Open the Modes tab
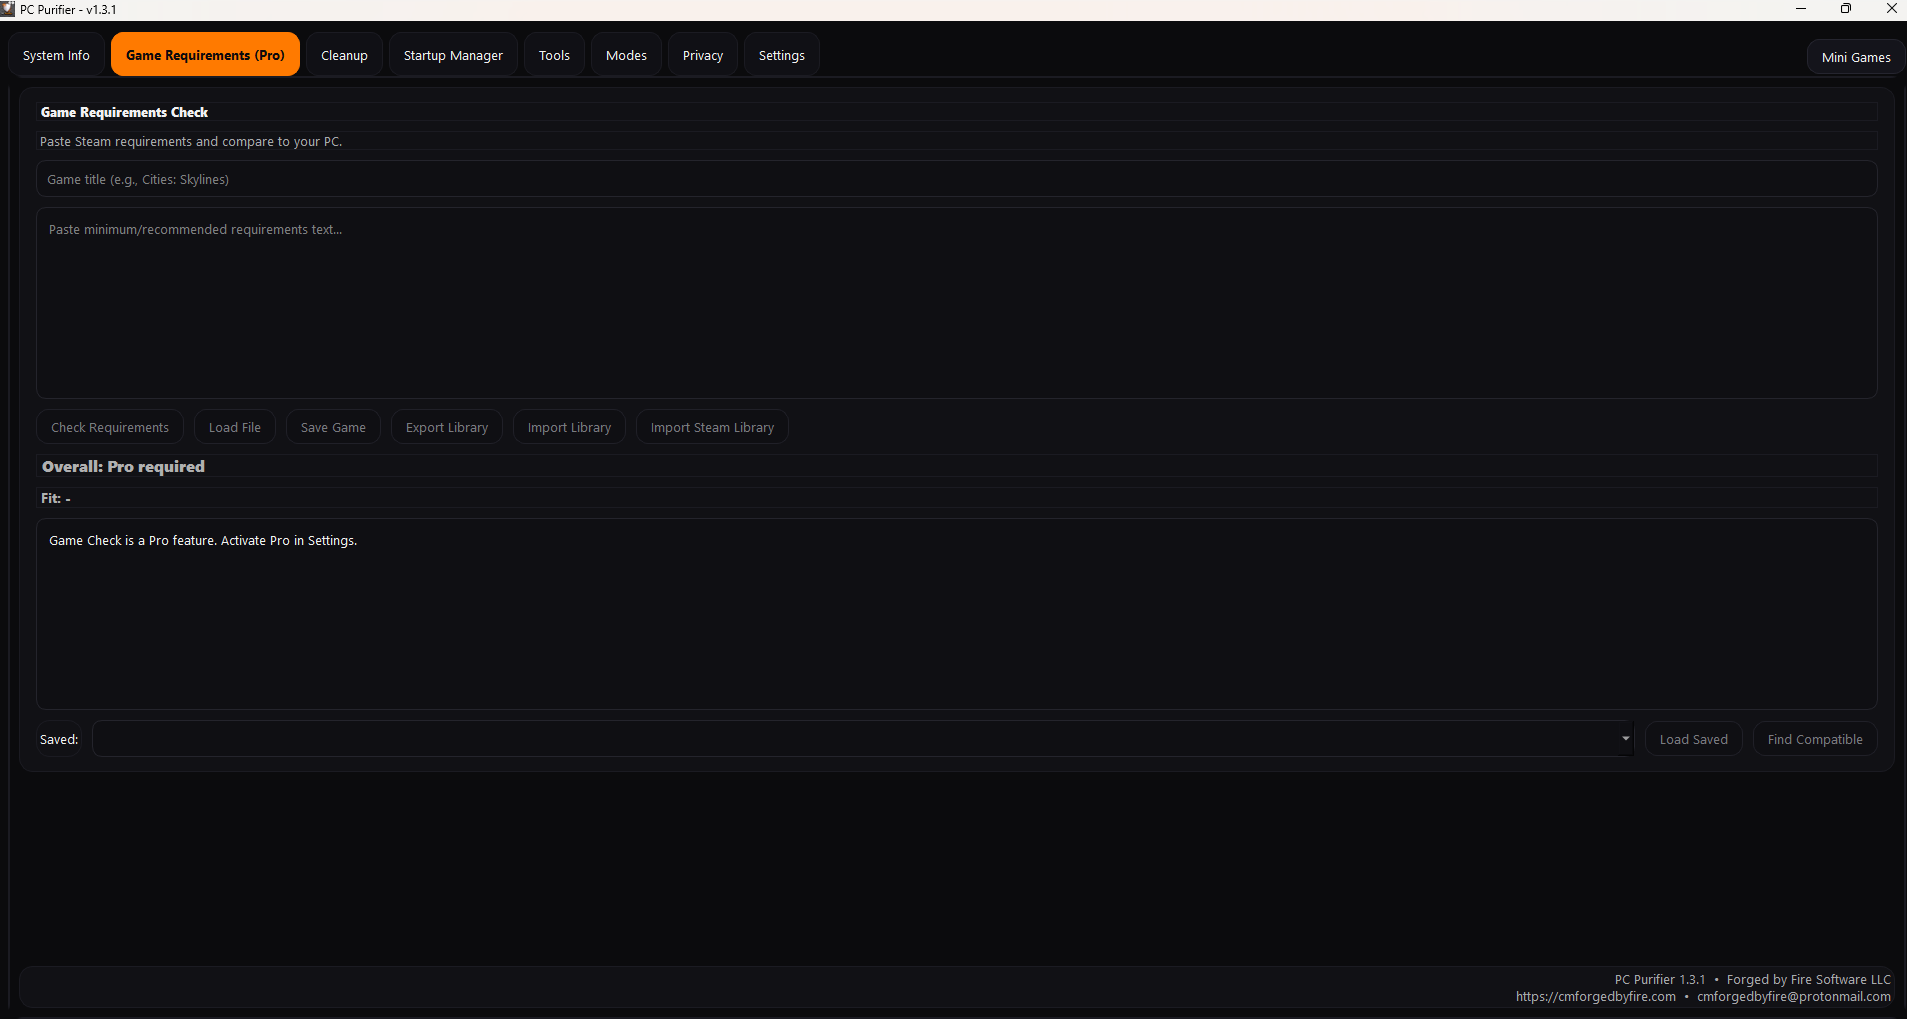Screen dimensions: 1907x1019 626,54
